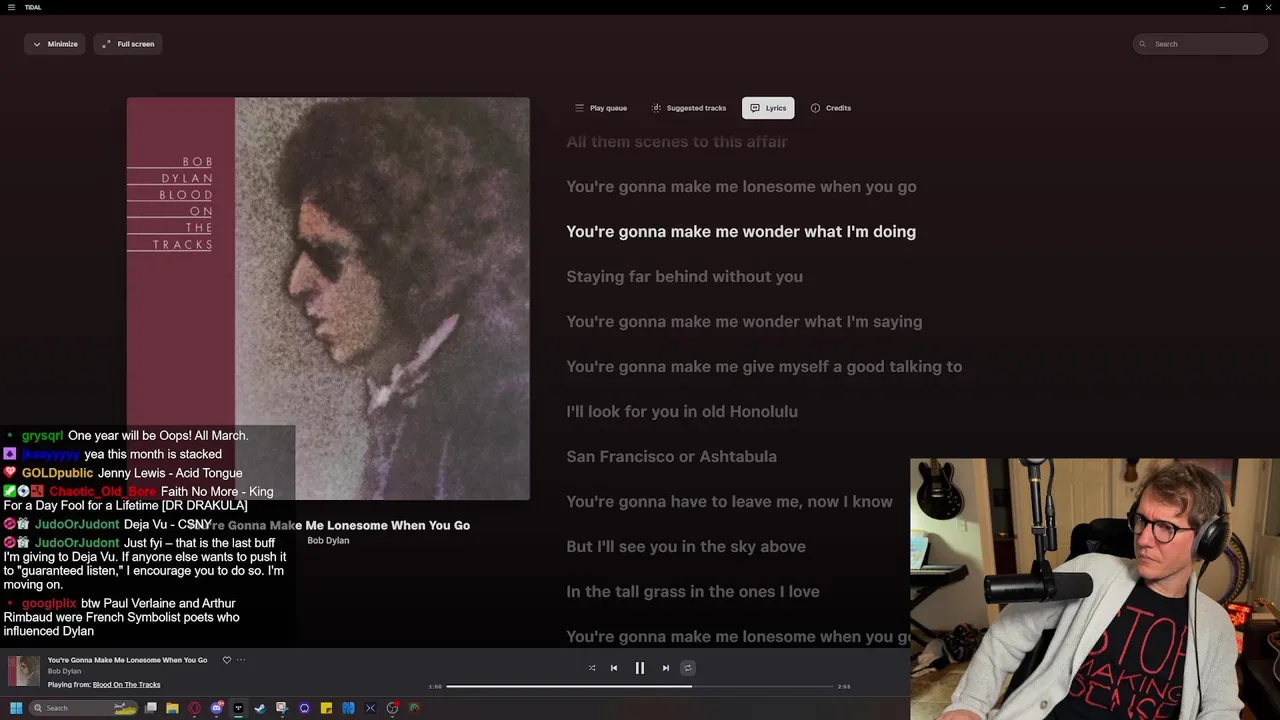Jump to lyric "You're gonna make me give myself a good talking to"

[764, 366]
